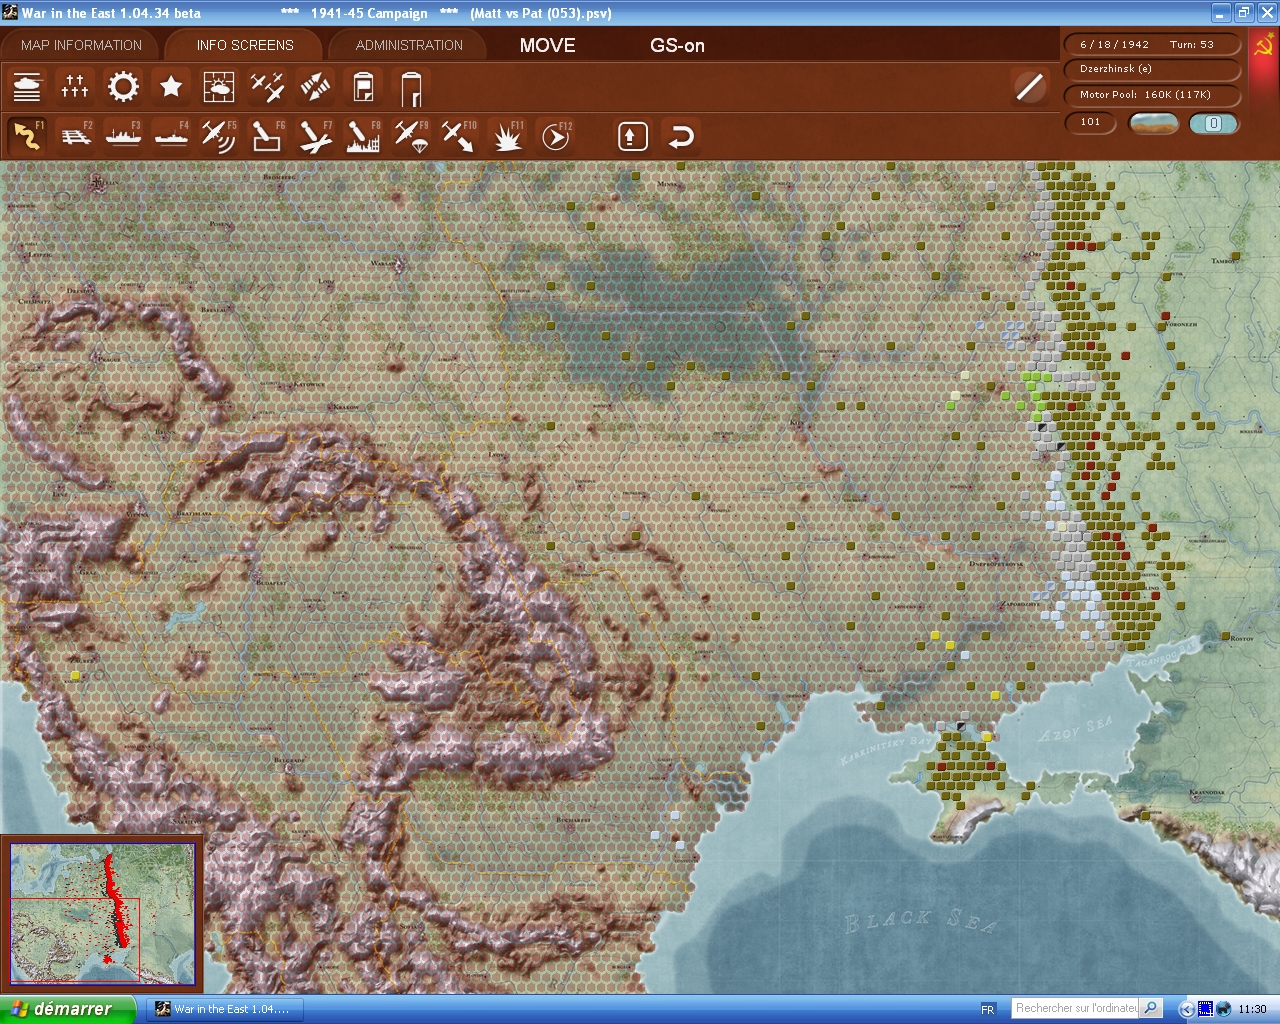The width and height of the screenshot is (1280, 1024).
Task: Click the minimap in the corner
Action: pyautogui.click(x=102, y=914)
